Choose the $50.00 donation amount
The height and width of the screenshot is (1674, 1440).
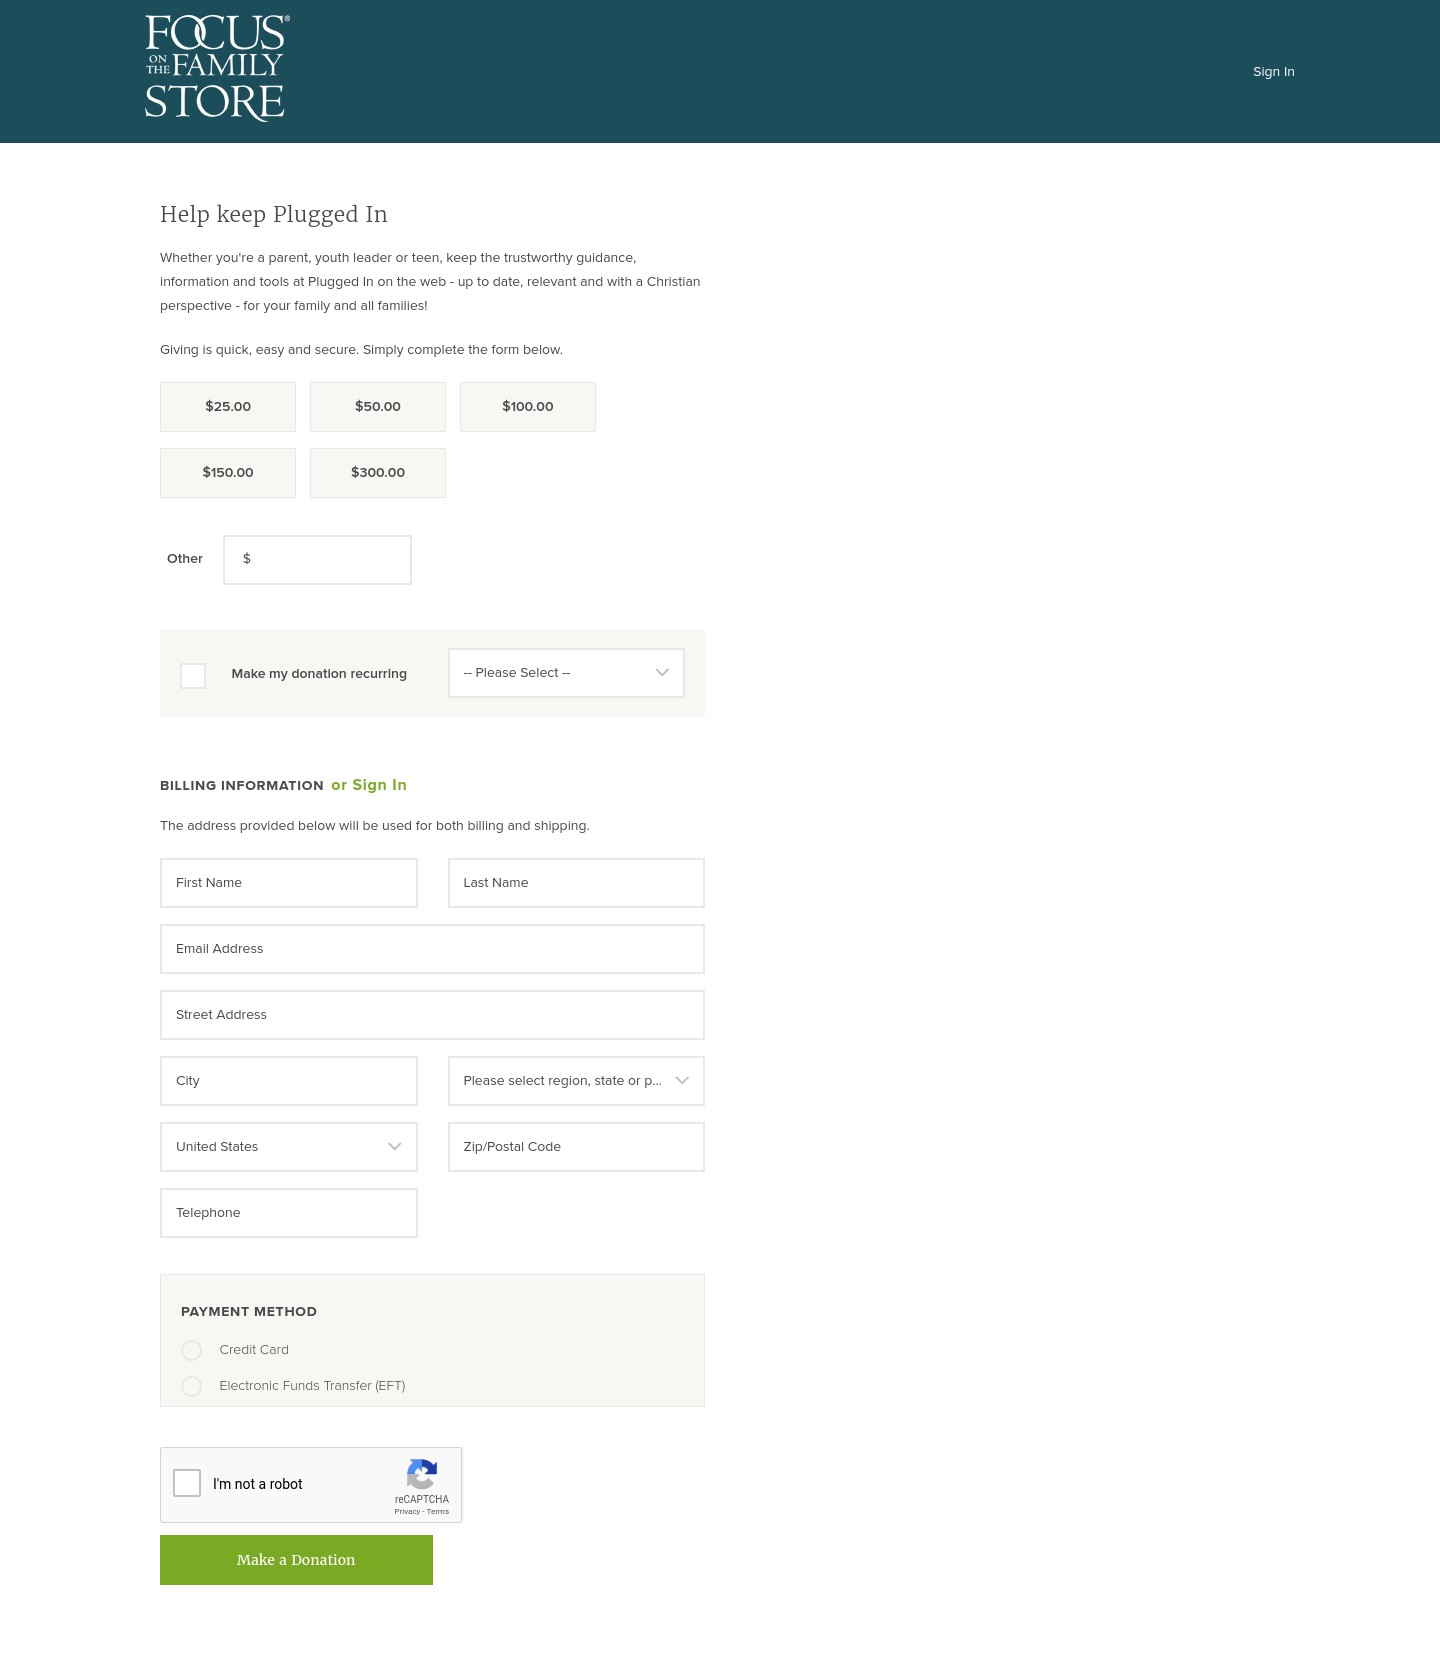[378, 407]
